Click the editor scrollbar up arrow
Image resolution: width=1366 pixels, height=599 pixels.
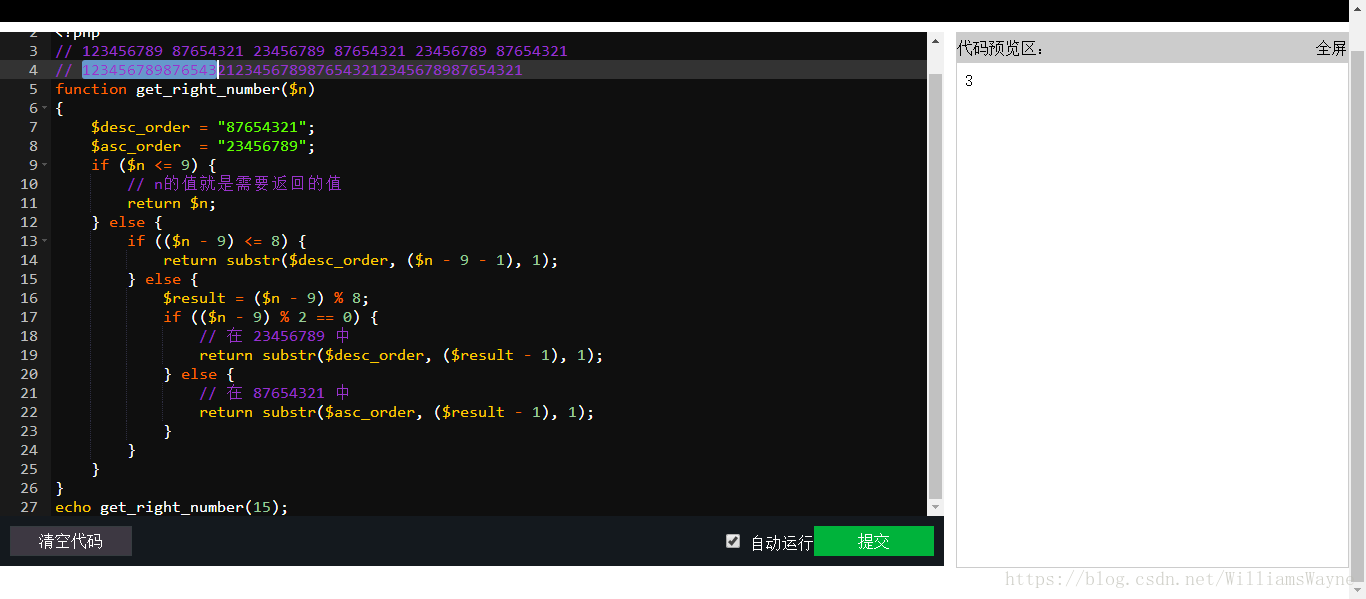click(x=935, y=42)
